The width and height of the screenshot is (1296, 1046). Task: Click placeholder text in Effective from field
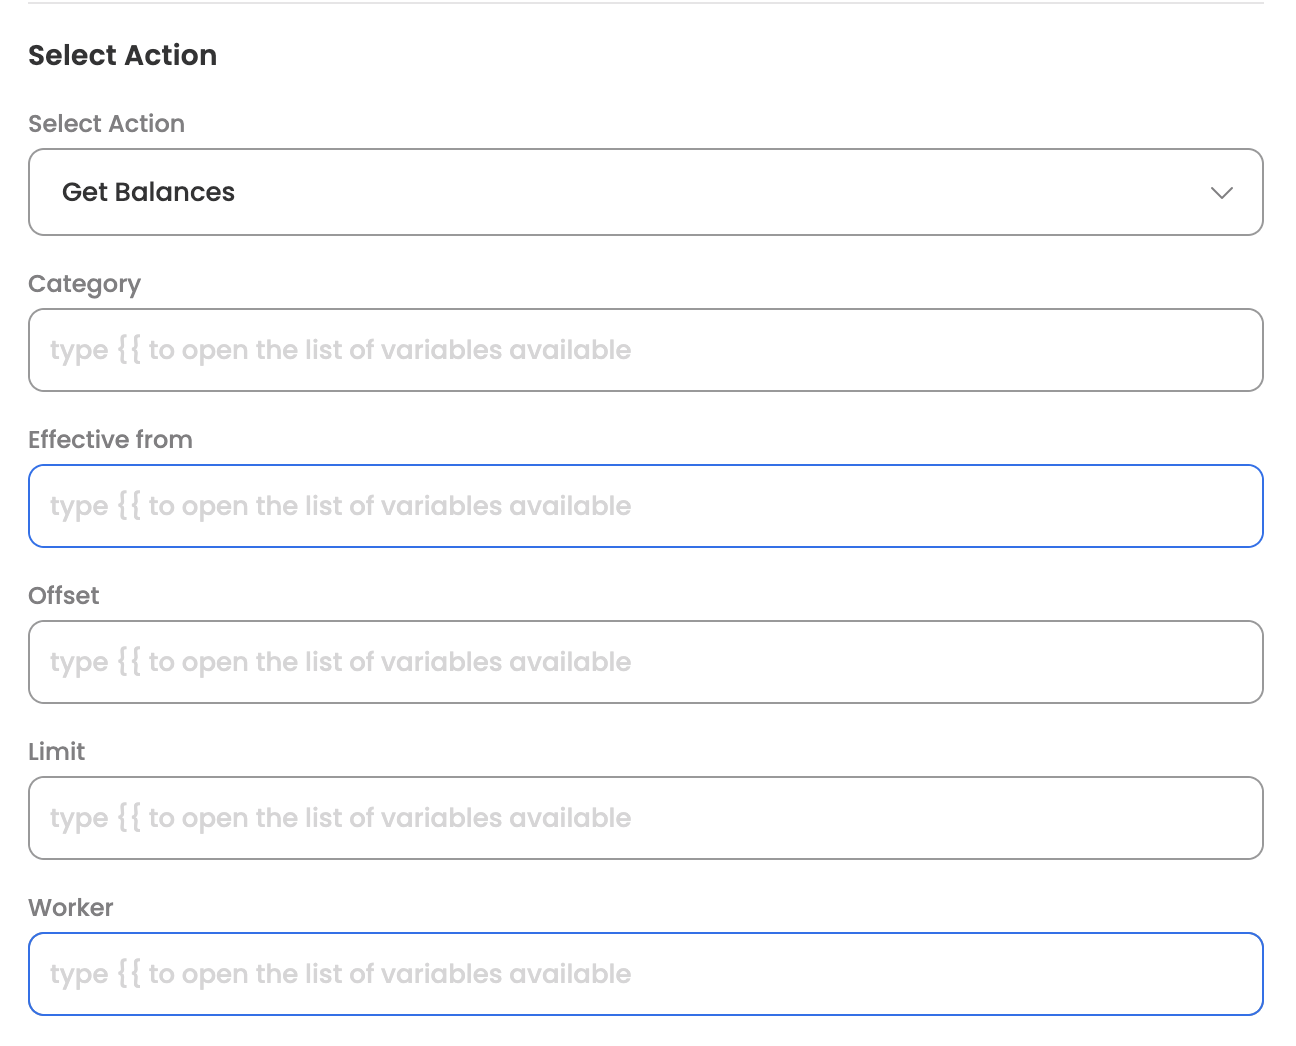340,506
